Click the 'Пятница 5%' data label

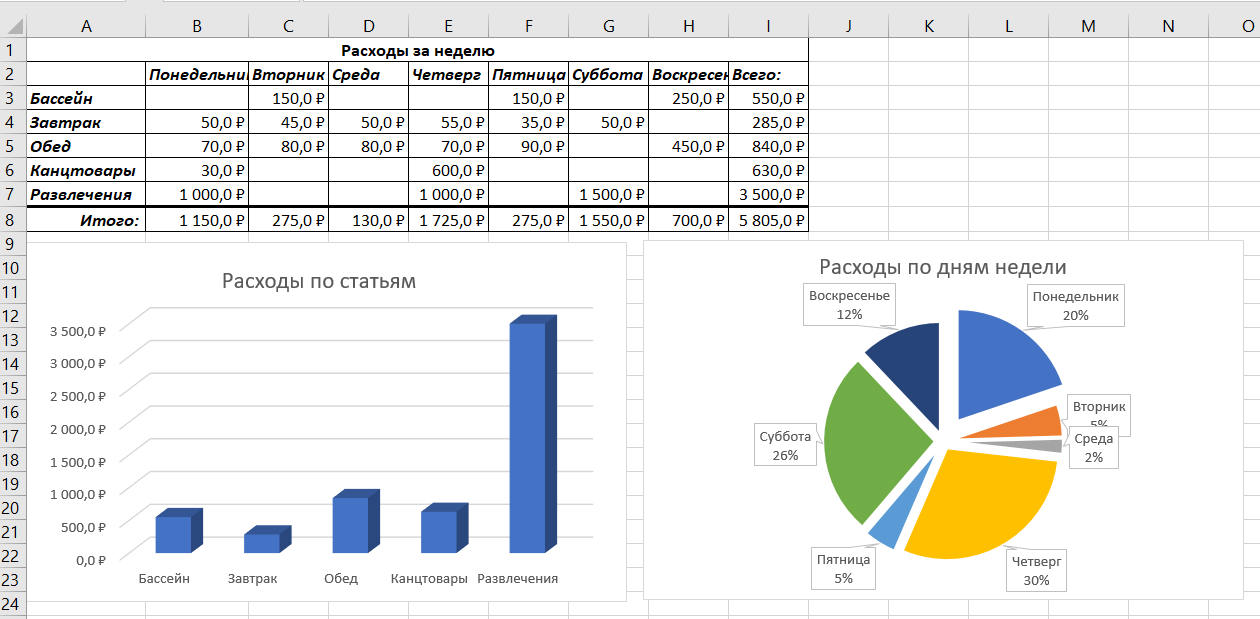[843, 569]
